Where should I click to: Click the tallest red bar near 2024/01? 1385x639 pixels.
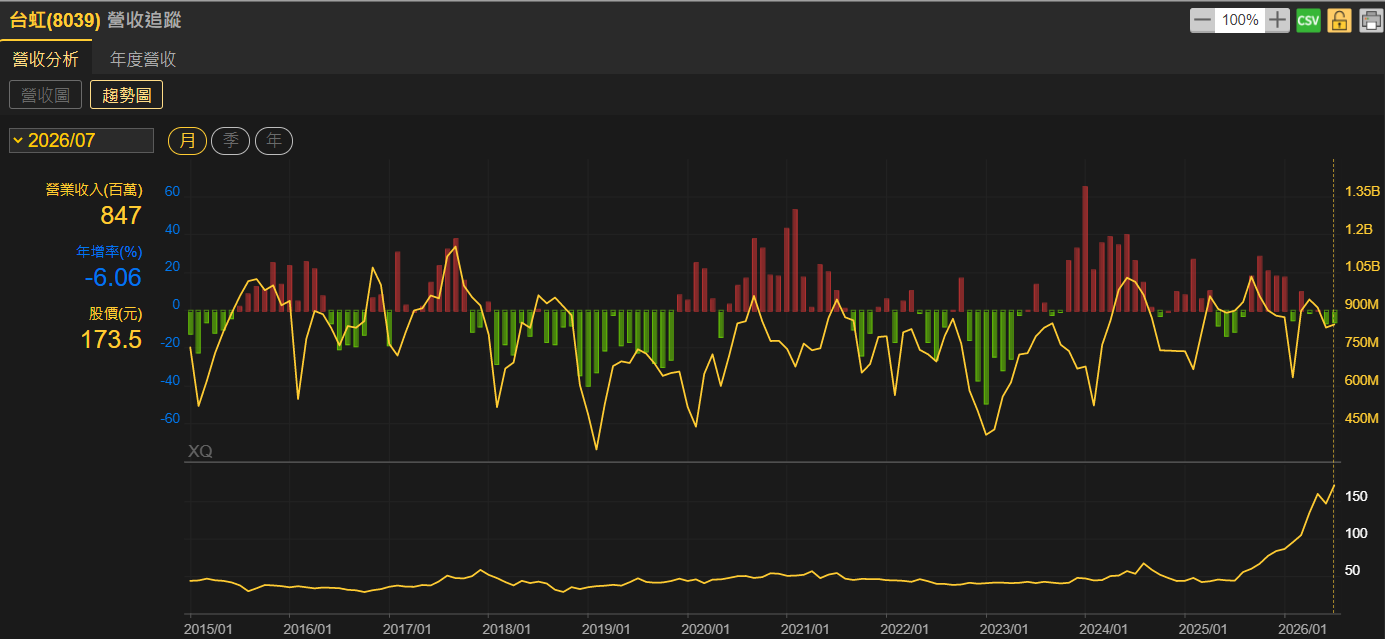(1085, 249)
